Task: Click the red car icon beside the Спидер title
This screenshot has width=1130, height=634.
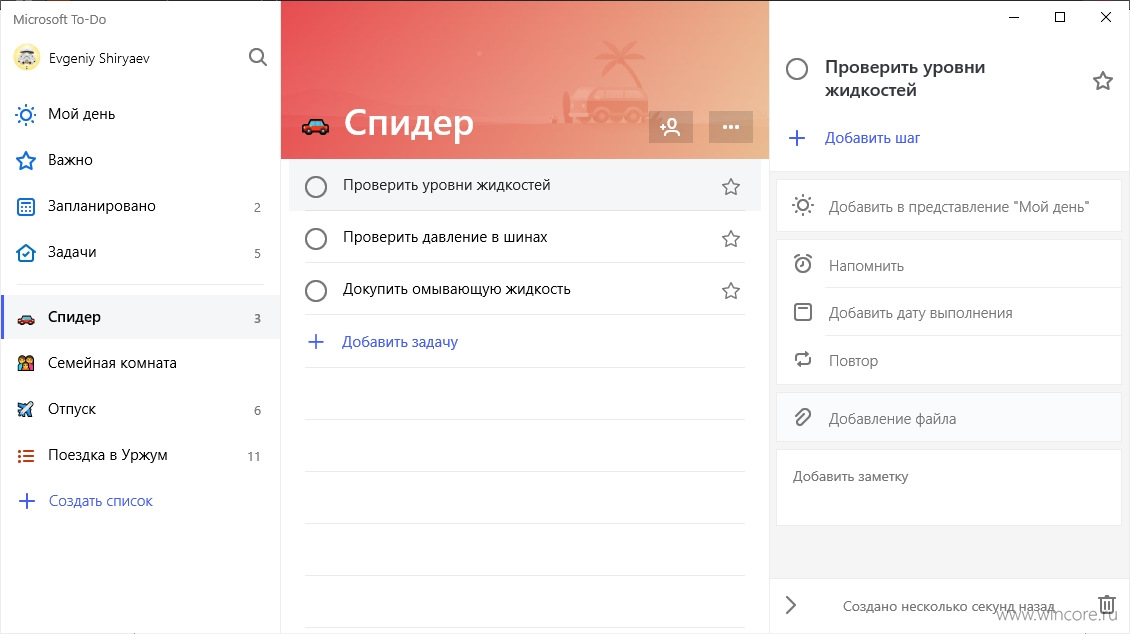Action: (315, 128)
